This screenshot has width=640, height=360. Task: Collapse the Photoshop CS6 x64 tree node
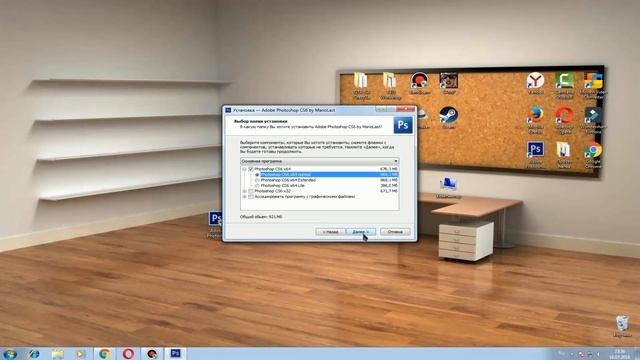[x=244, y=169]
